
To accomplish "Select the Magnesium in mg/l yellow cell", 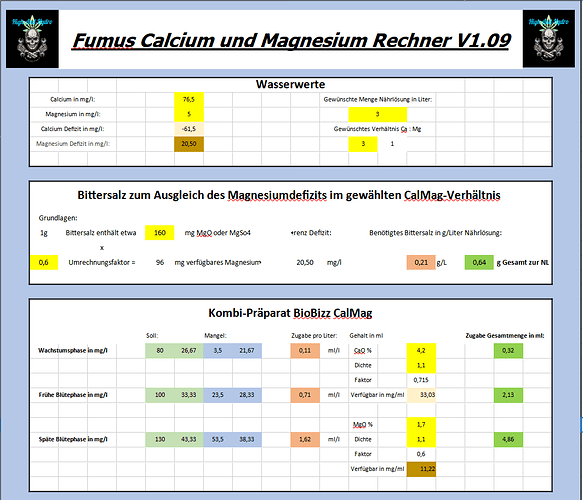I will point(189,114).
